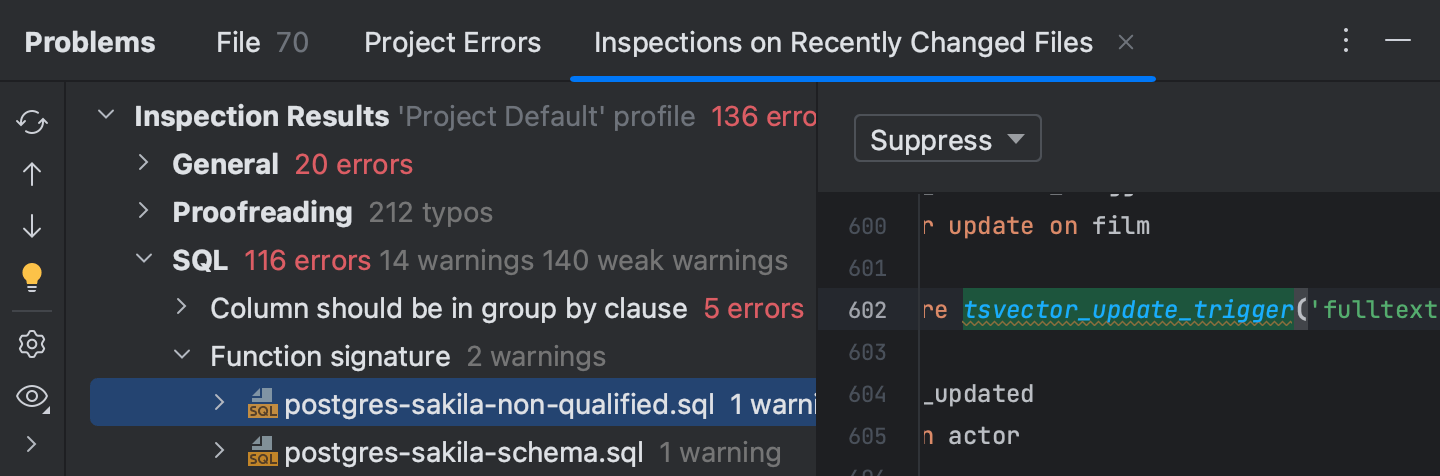Click the light bulb quick-fix icon
This screenshot has height=476, width=1440.
(32, 277)
